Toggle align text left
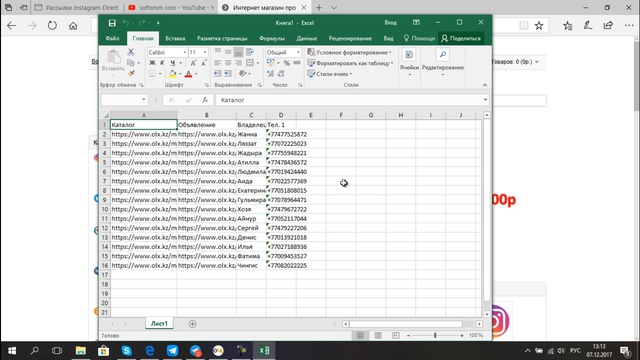 point(218,63)
